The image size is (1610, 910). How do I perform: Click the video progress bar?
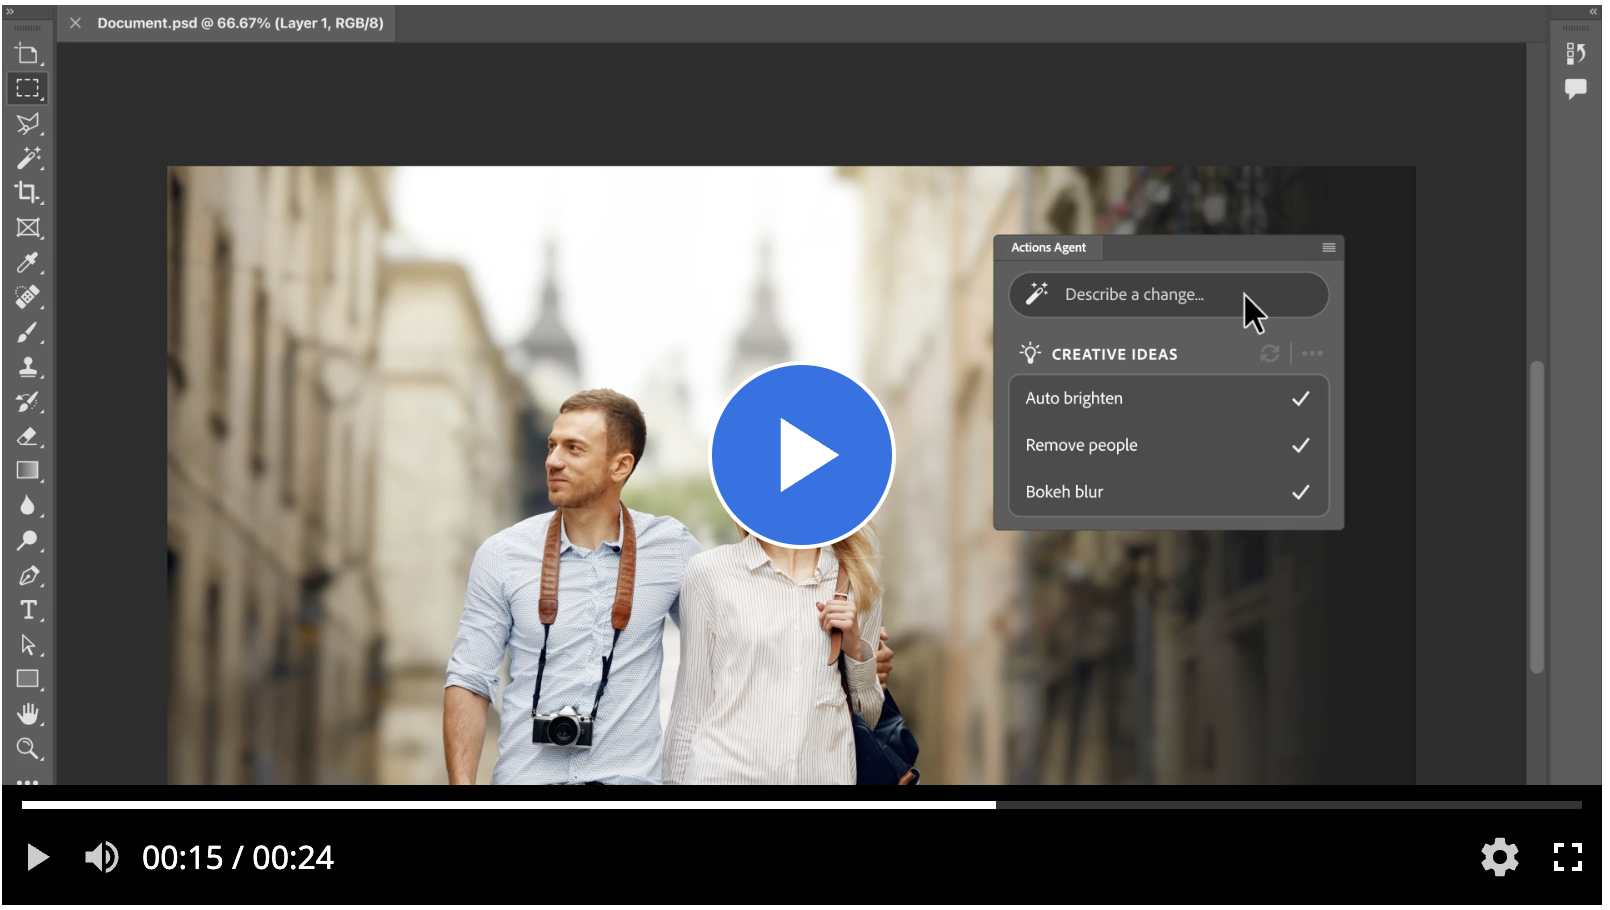(800, 805)
